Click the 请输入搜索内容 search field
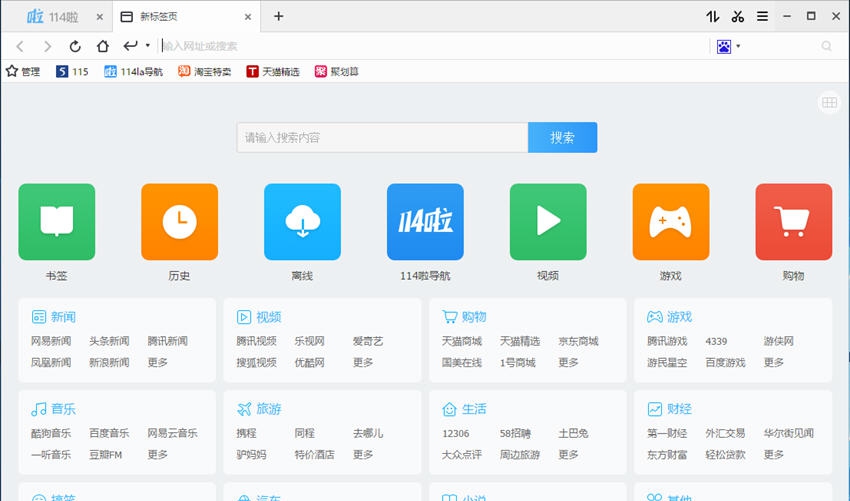Image resolution: width=850 pixels, height=501 pixels. [382, 138]
